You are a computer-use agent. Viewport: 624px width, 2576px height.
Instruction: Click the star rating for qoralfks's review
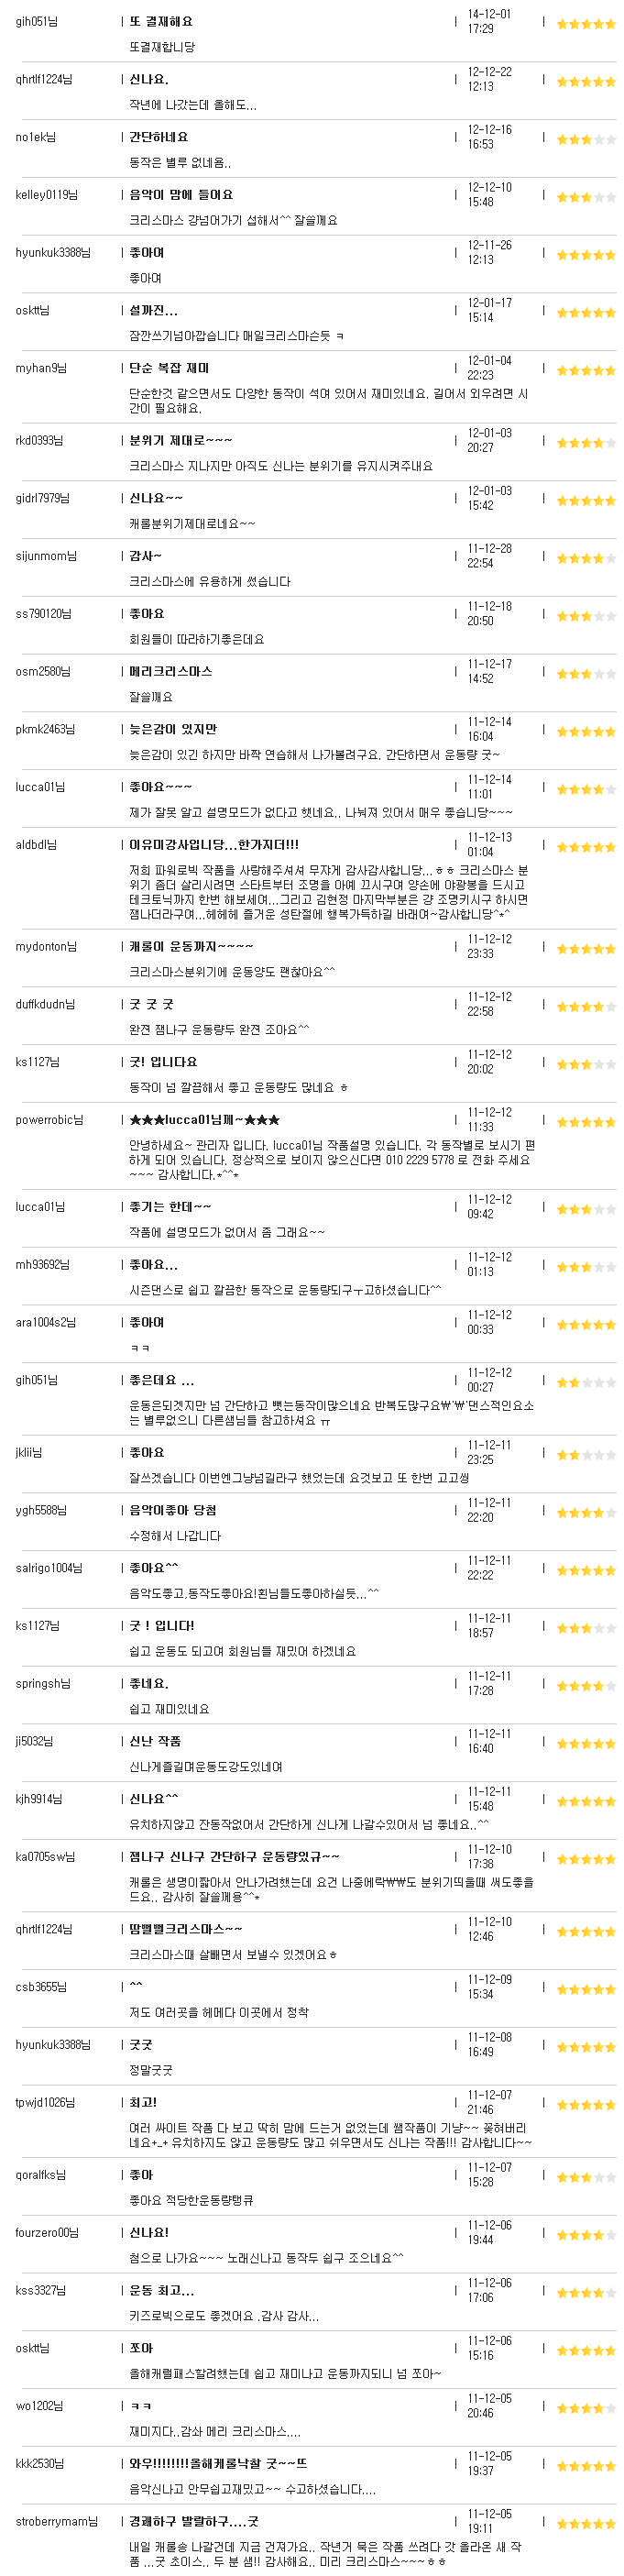585,2178
